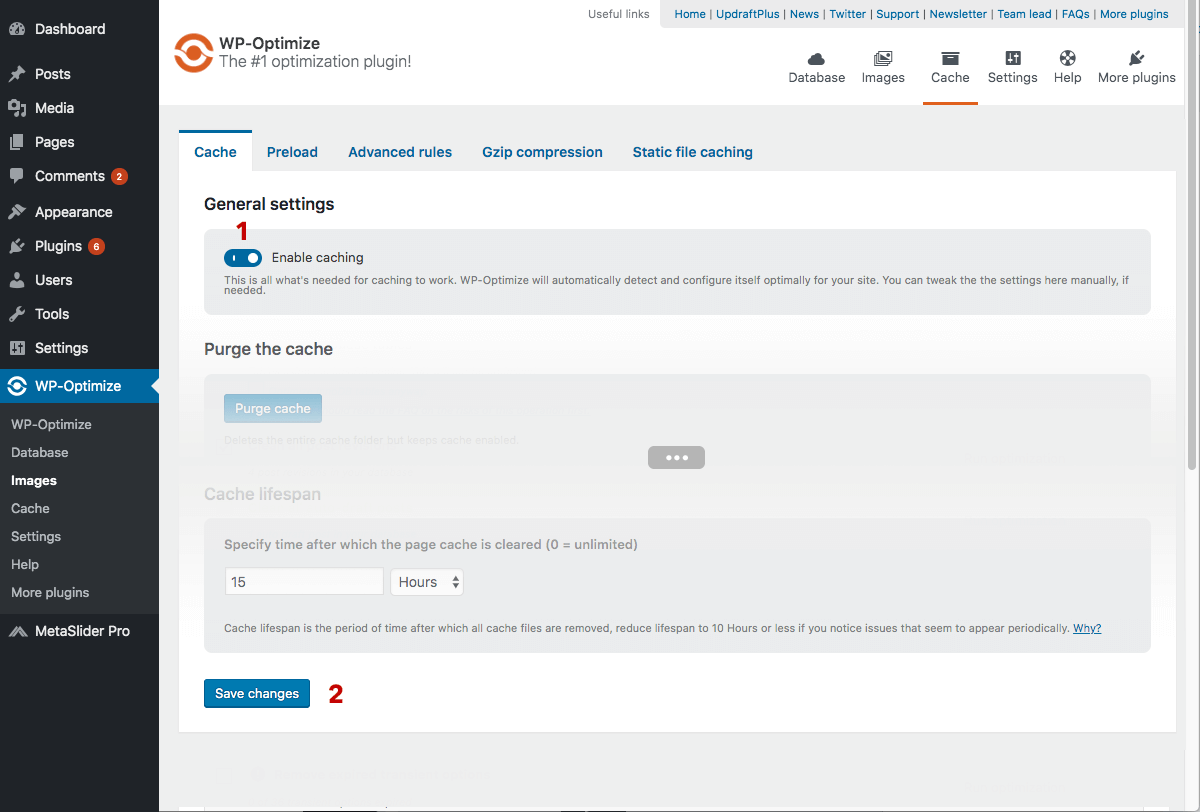Screen dimensions: 1200x812
Task: Click the cache lifespan value field
Action: (304, 582)
